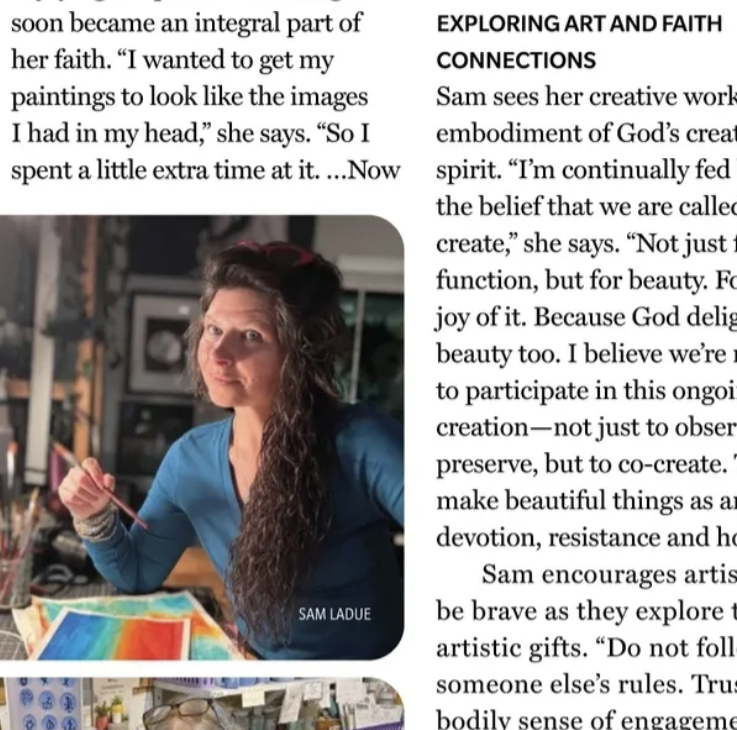Viewport: 737px width, 730px height.
Task: Click the "EXPLORING ART AND FAITH" heading line
Action: pos(579,24)
